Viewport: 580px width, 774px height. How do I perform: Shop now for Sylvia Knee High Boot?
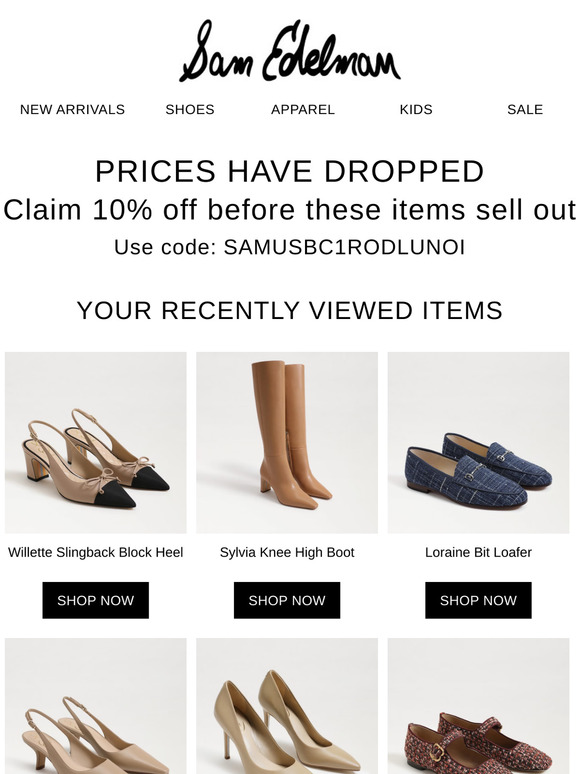287,600
